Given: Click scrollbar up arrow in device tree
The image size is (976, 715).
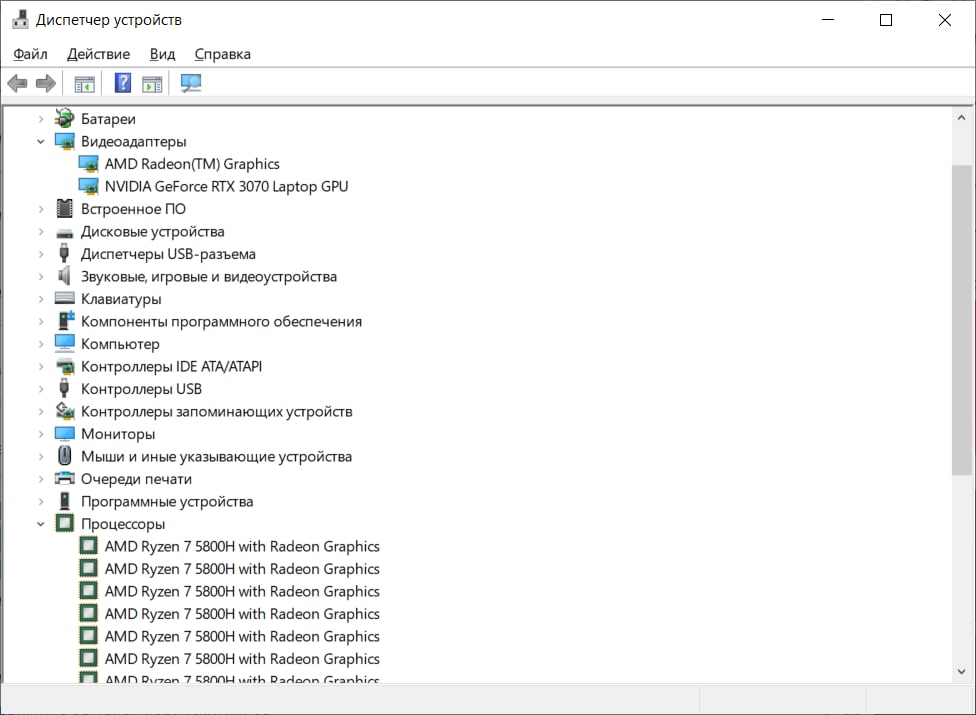Looking at the screenshot, I should (961, 117).
